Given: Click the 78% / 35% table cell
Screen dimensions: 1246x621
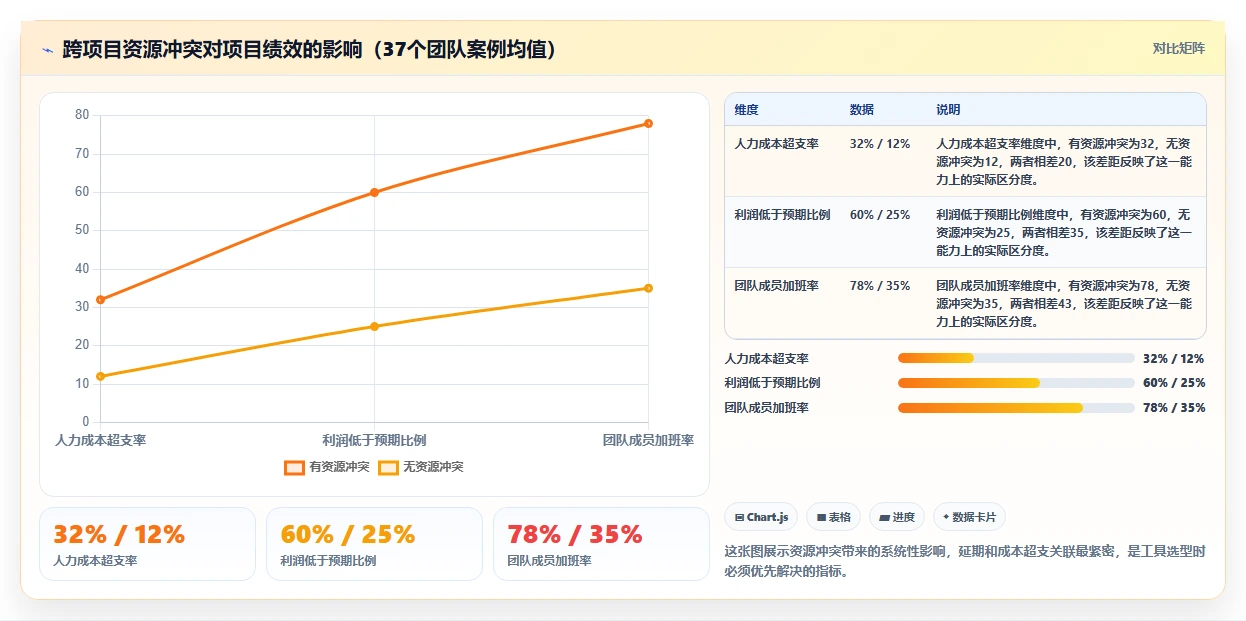Looking at the screenshot, I should point(880,285).
